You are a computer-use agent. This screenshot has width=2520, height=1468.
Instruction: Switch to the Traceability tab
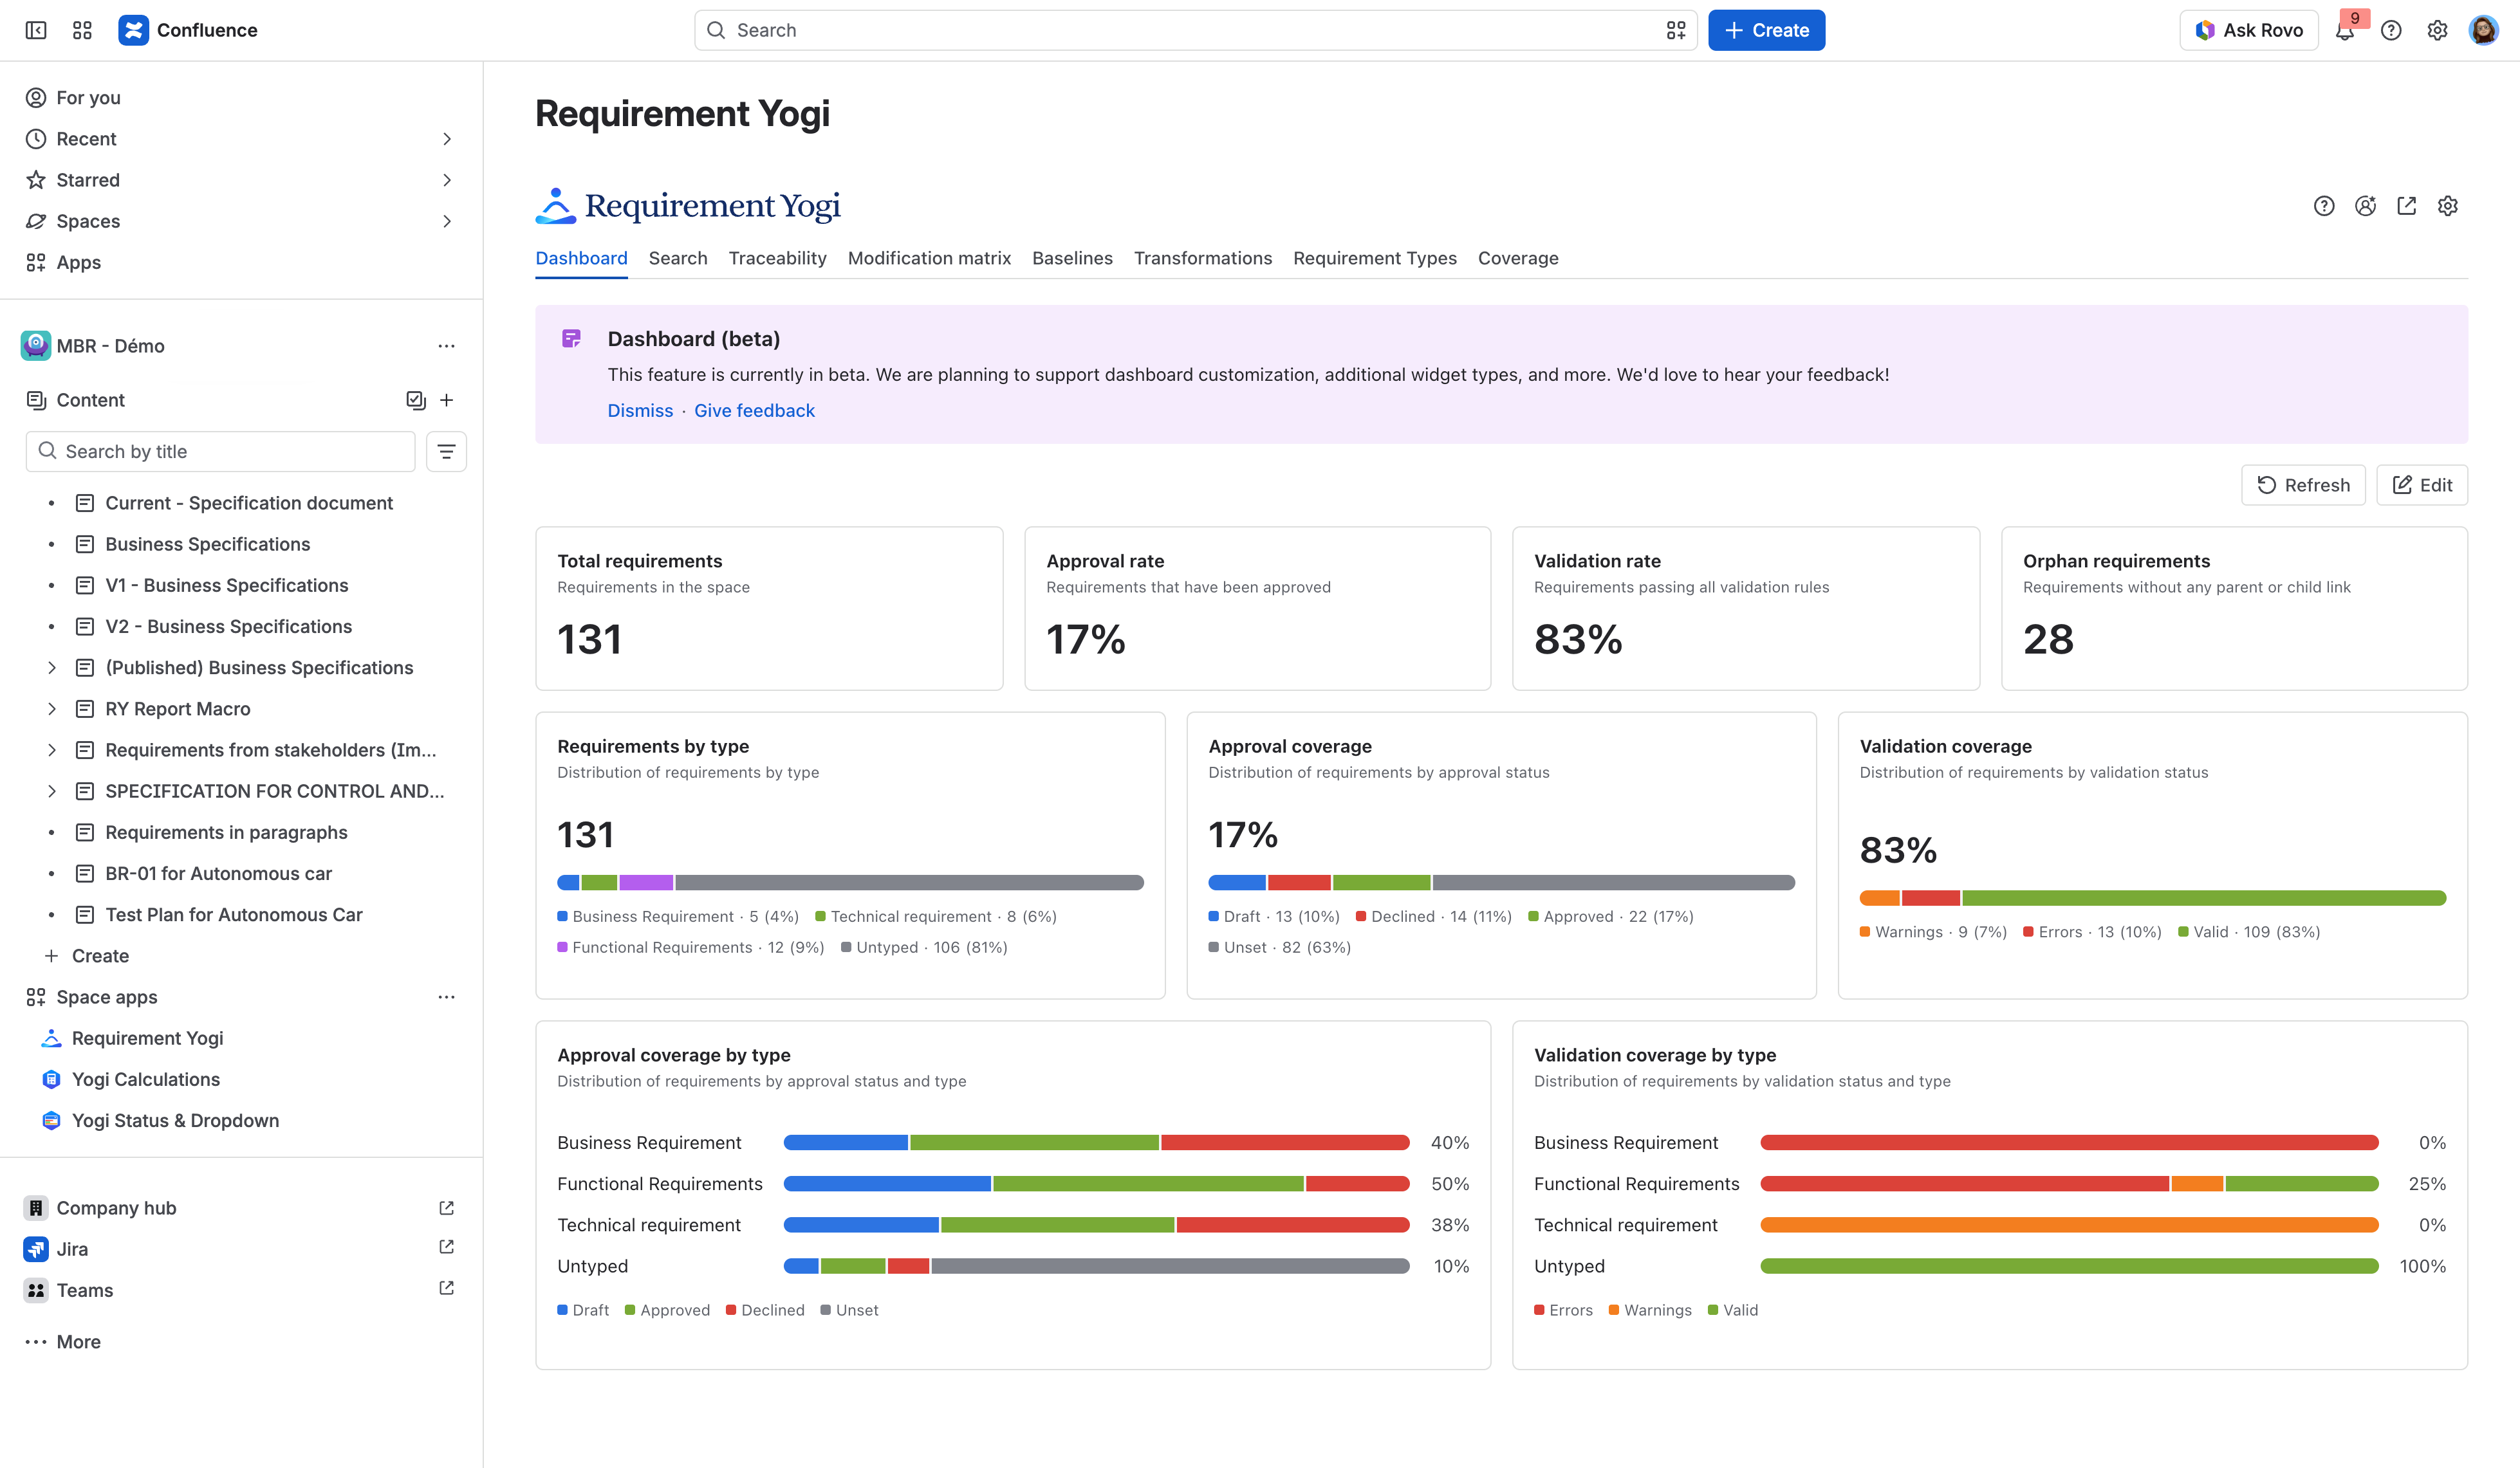[x=778, y=258]
